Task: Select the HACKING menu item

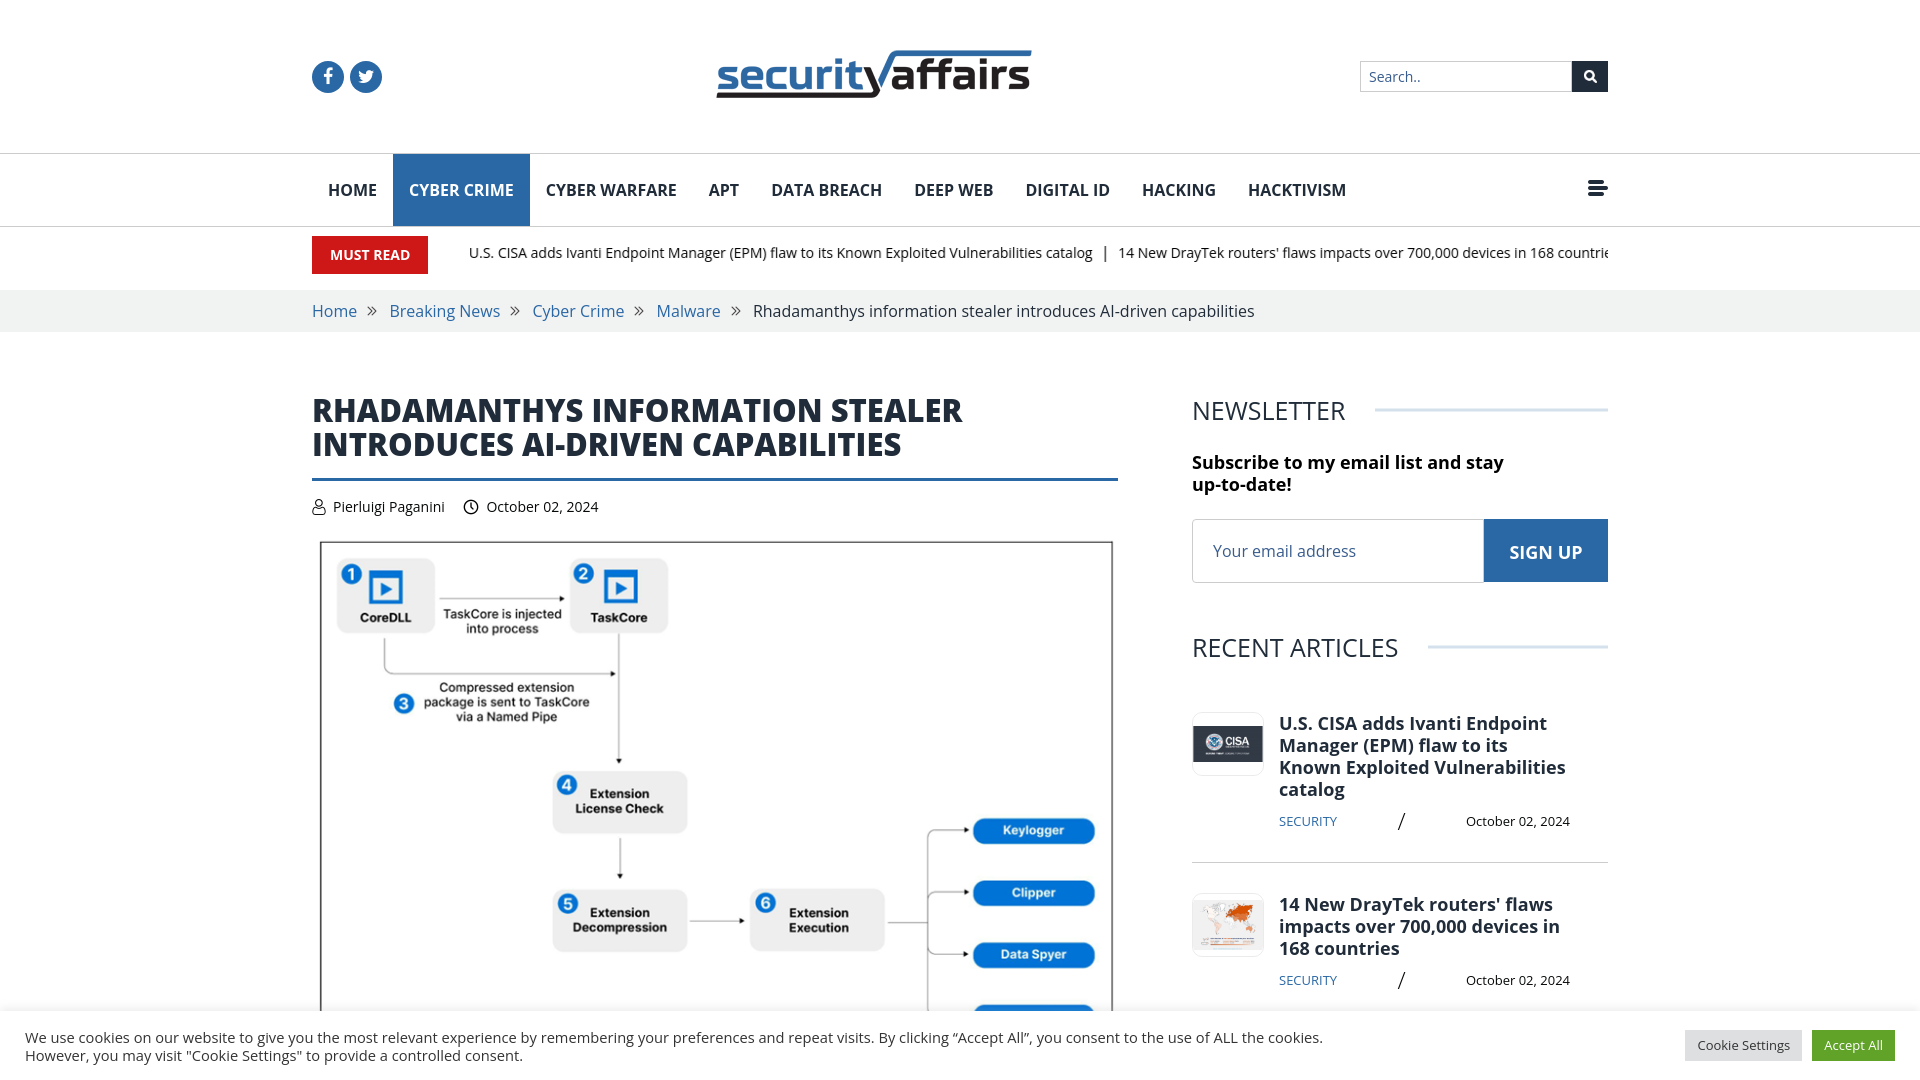Action: click(1179, 190)
